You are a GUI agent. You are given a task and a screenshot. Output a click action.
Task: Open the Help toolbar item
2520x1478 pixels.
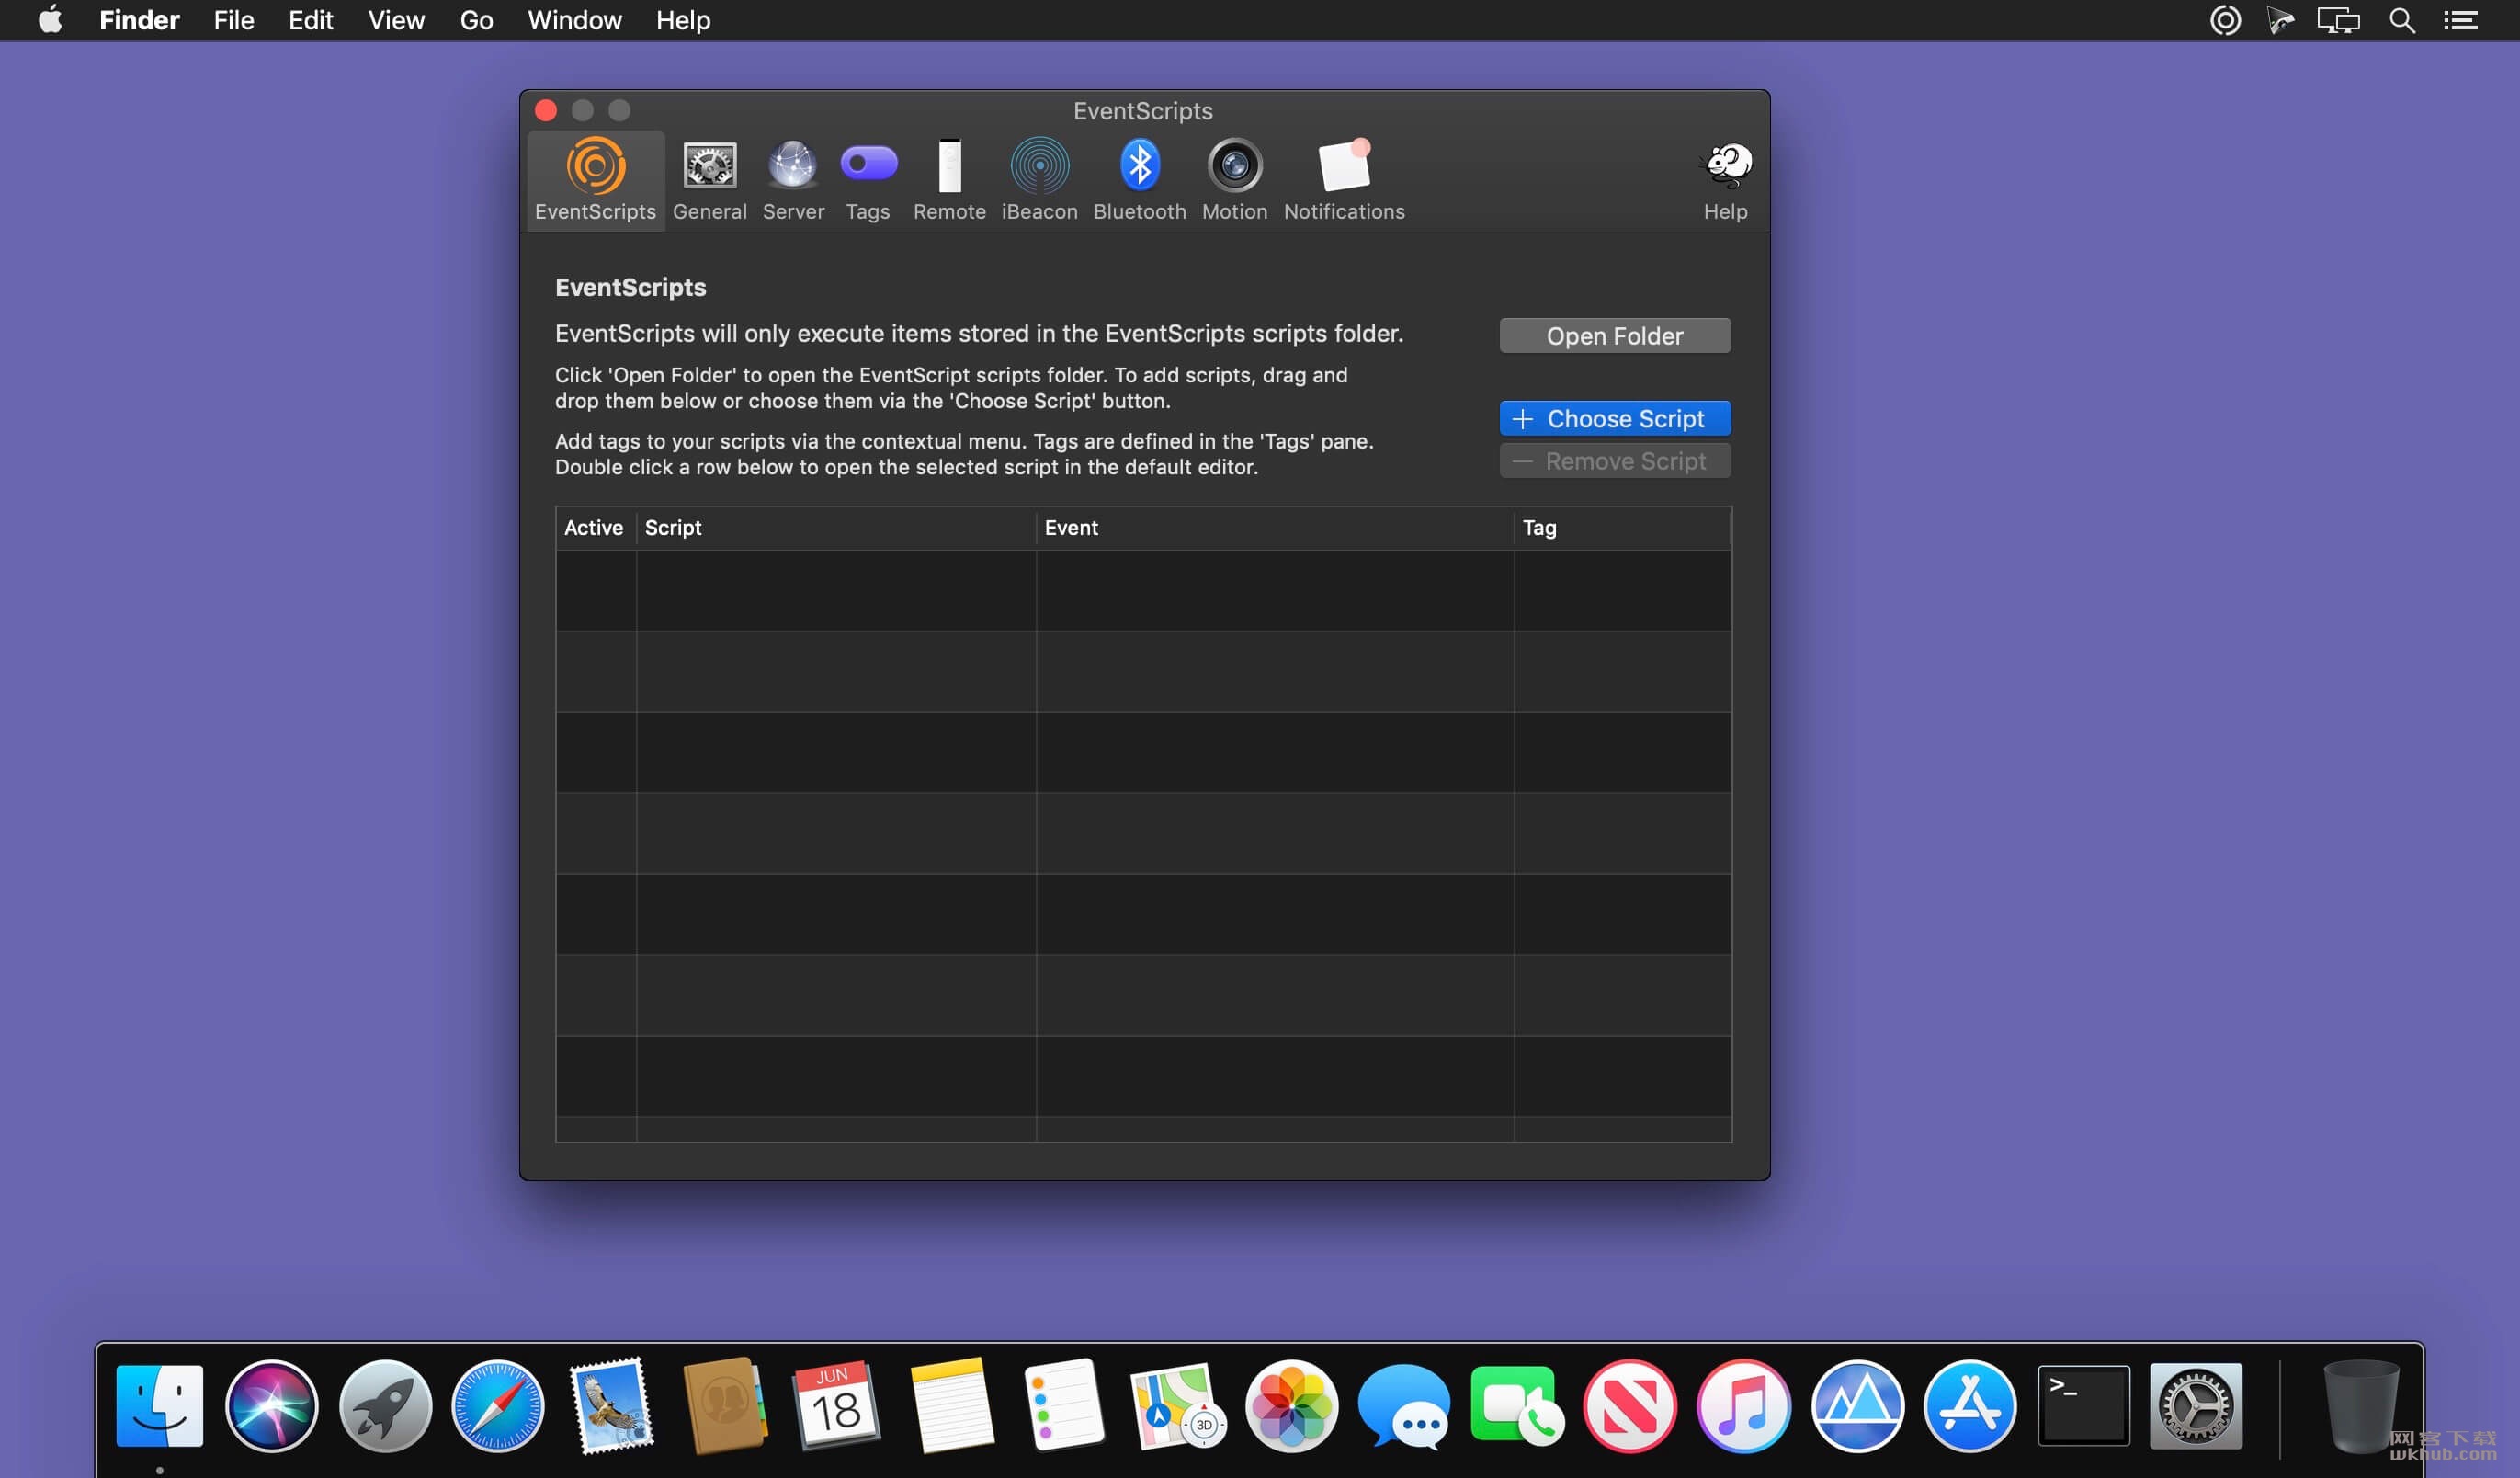point(1725,180)
